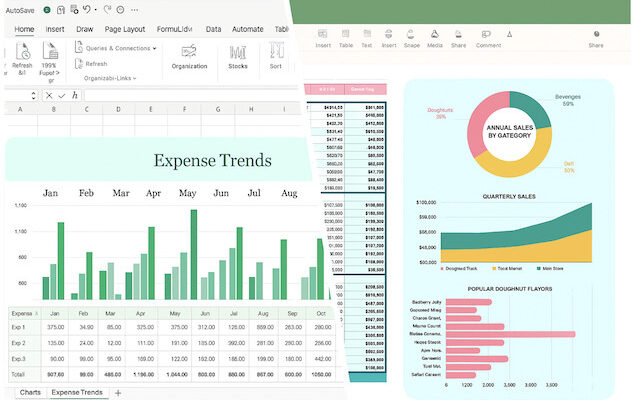The height and width of the screenshot is (400, 635).
Task: Click the tallest green bar under May
Action: (194, 254)
